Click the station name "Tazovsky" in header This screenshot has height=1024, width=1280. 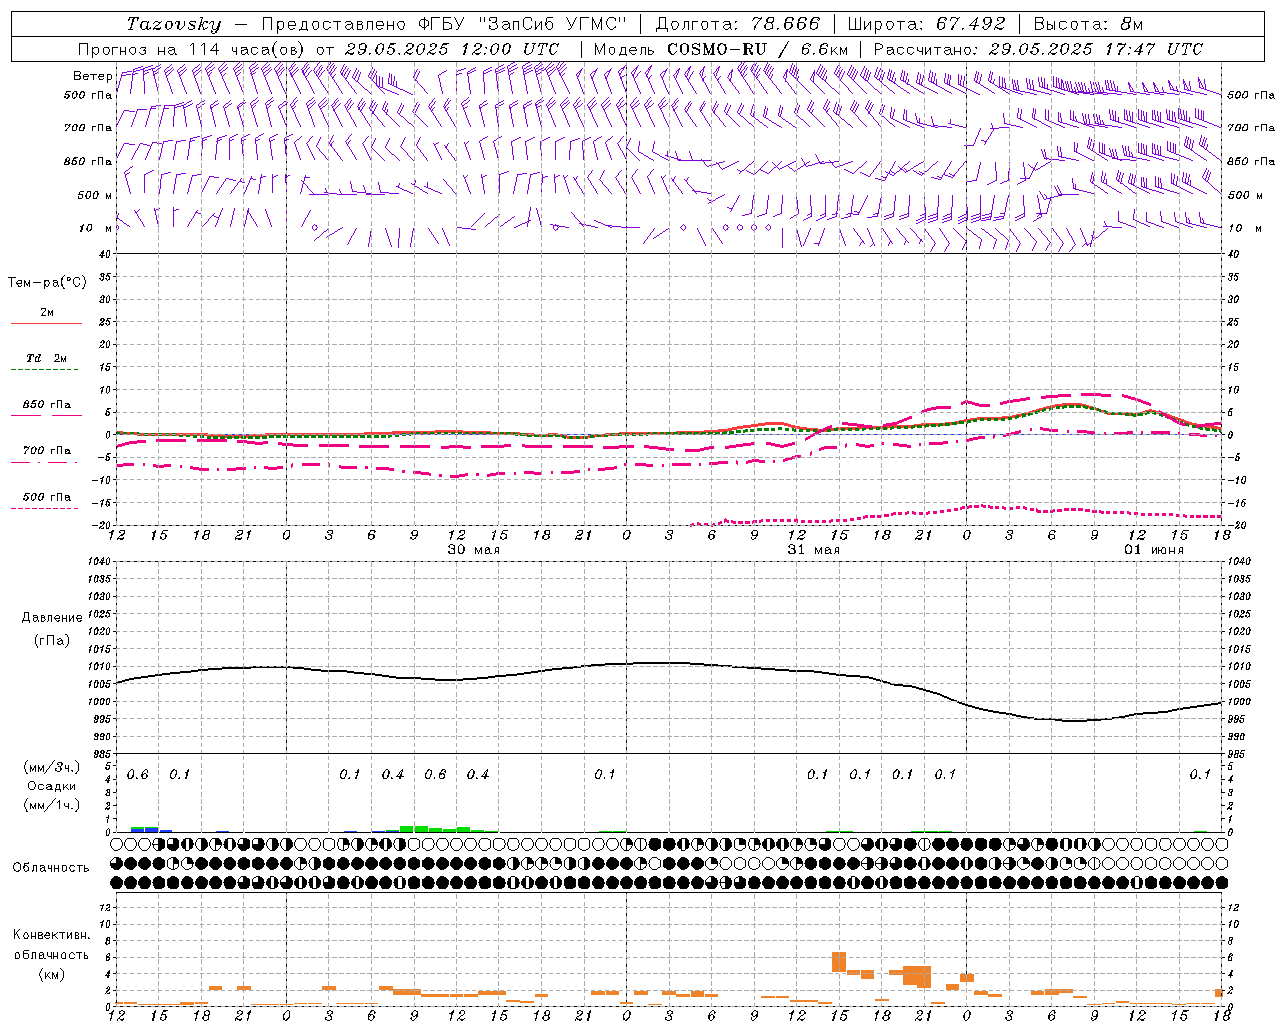click(x=173, y=24)
